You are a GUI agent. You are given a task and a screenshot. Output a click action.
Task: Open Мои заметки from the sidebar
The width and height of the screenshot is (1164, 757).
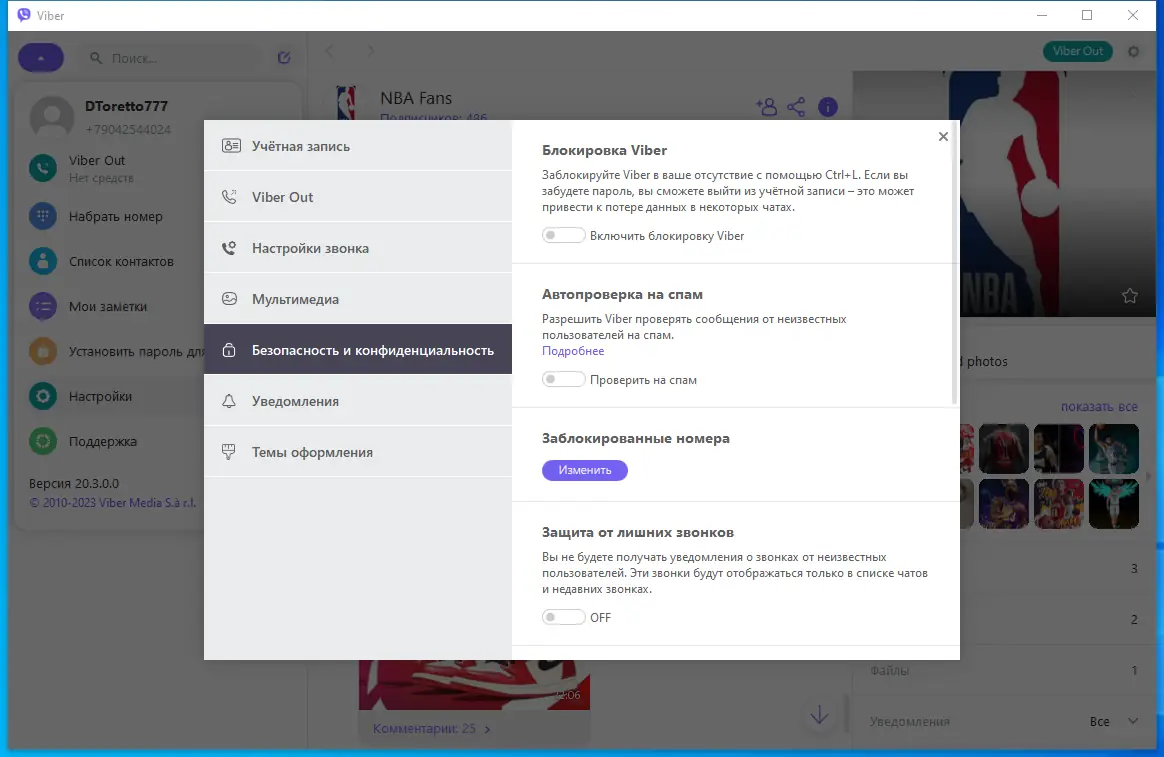click(41, 306)
